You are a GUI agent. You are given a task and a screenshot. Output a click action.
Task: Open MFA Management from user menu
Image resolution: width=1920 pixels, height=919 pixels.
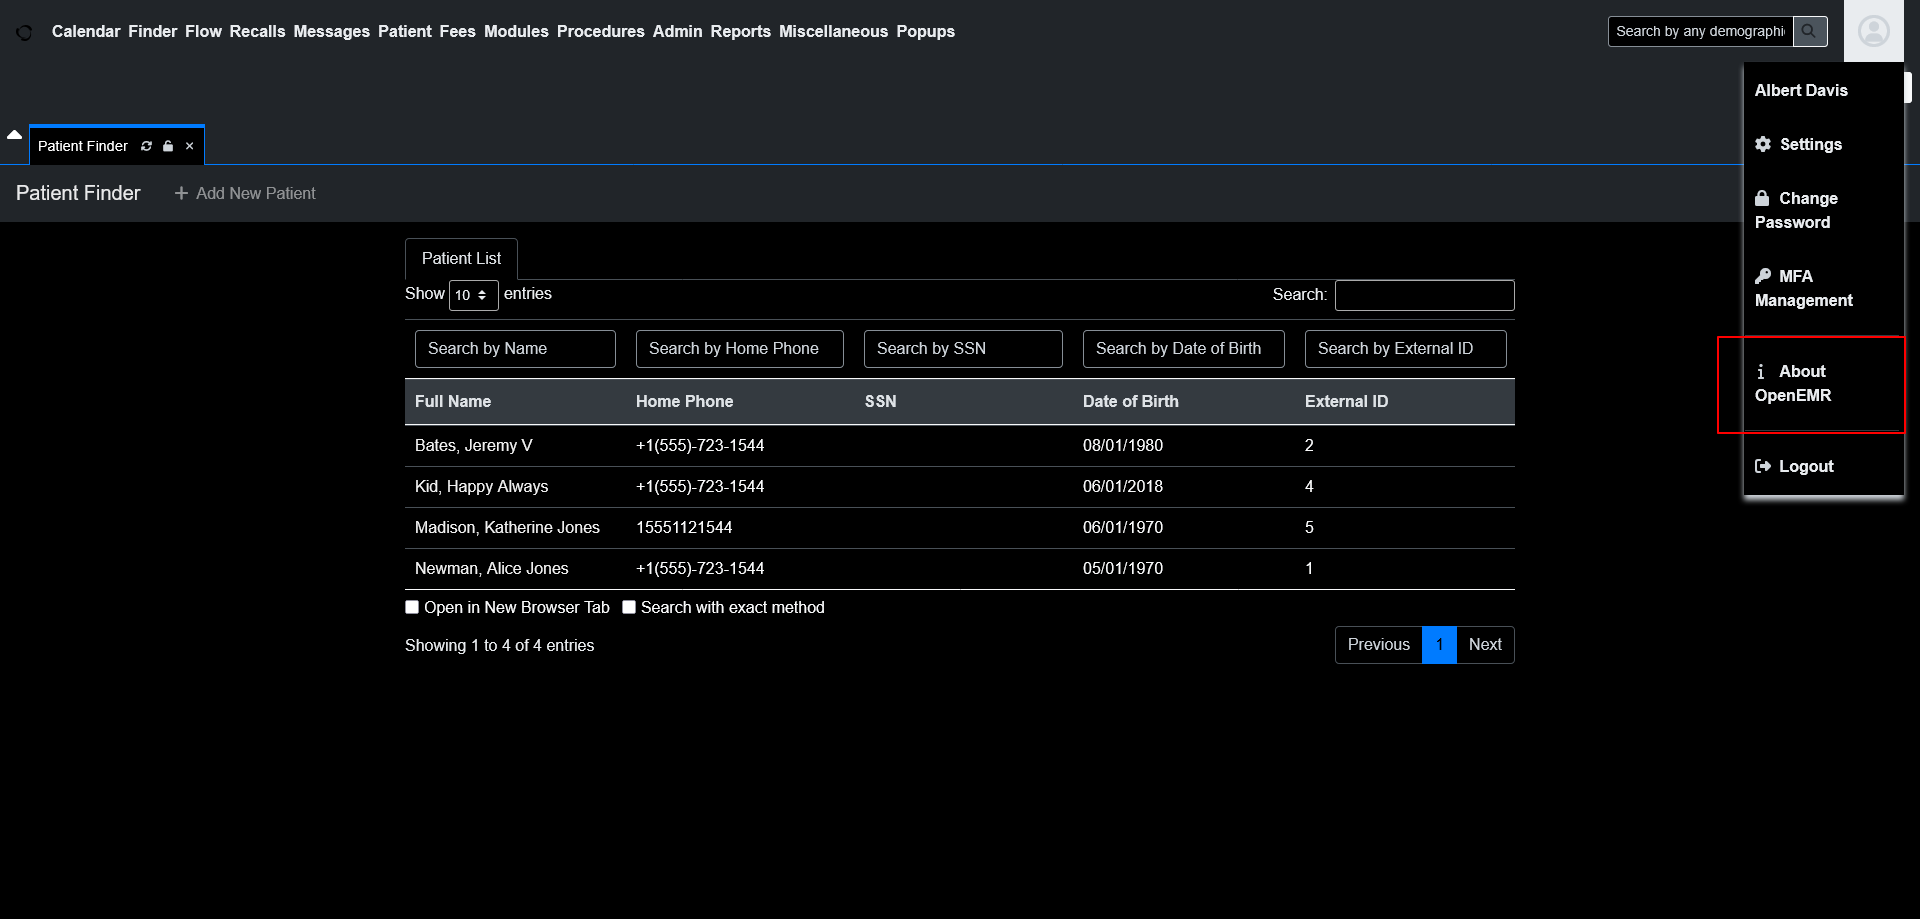tap(1803, 288)
